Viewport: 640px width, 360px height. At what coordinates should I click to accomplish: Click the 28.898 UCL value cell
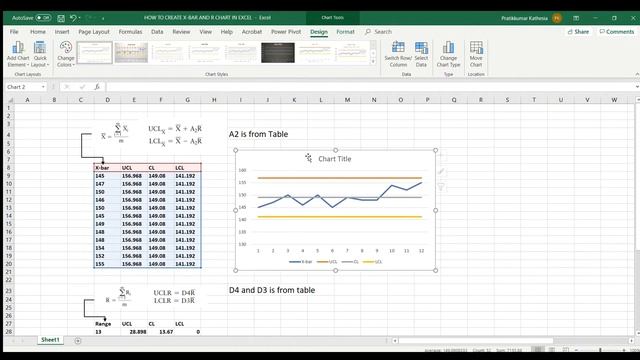click(134, 332)
